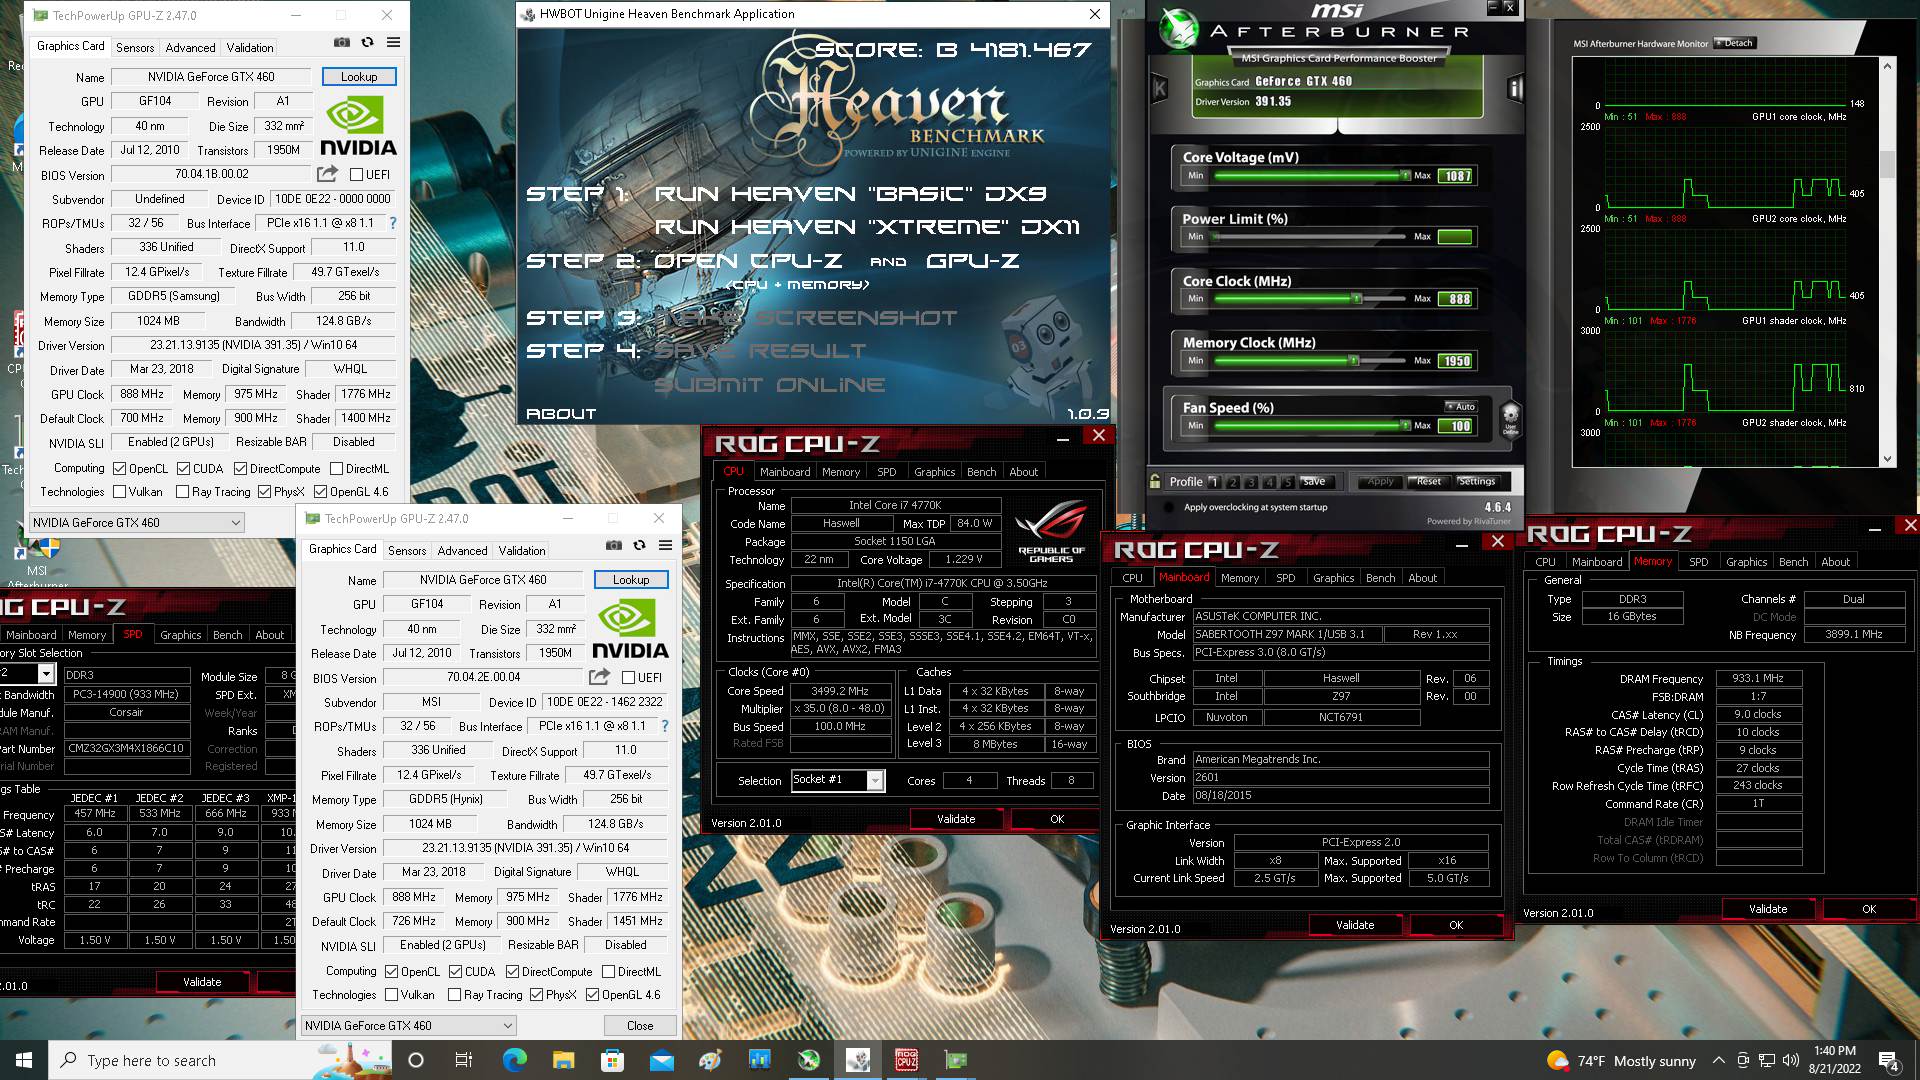This screenshot has width=1920, height=1080.
Task: Open the GPU-Z taskbar icon
Action: (956, 1060)
